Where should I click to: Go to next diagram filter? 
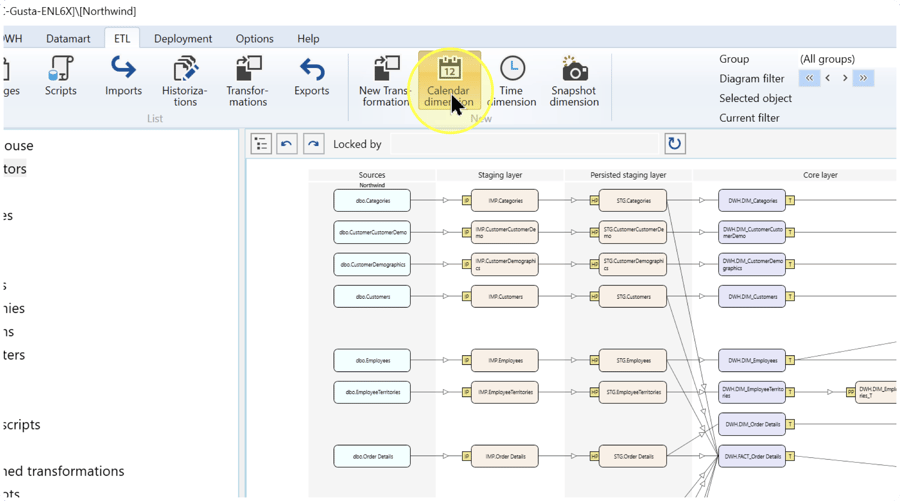pos(845,78)
